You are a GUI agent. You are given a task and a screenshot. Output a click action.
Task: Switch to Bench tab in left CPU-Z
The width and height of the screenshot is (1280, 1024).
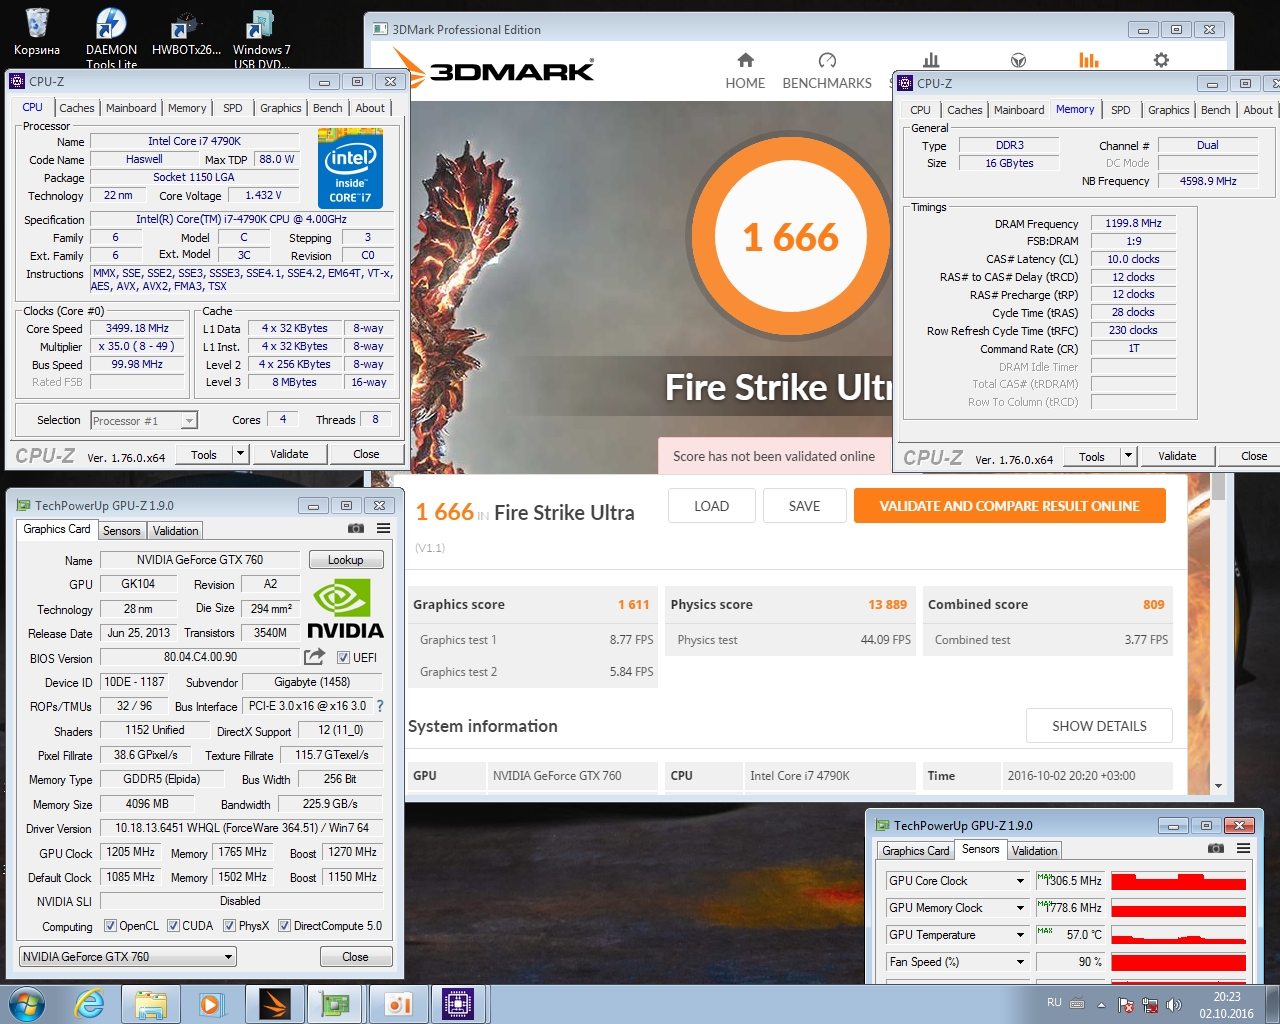[x=327, y=108]
